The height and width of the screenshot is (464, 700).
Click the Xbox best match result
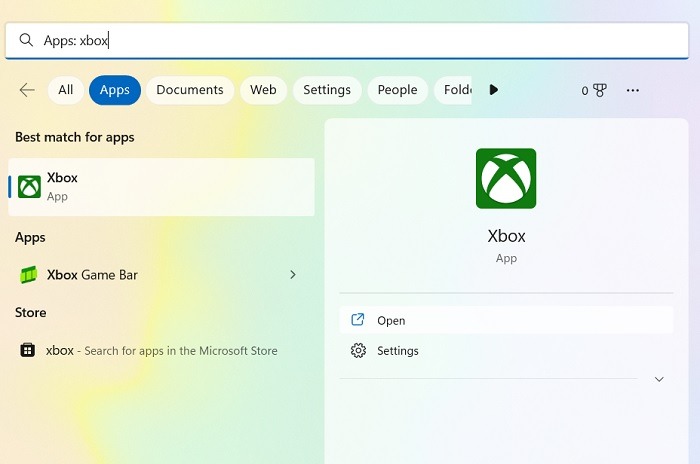pos(161,187)
